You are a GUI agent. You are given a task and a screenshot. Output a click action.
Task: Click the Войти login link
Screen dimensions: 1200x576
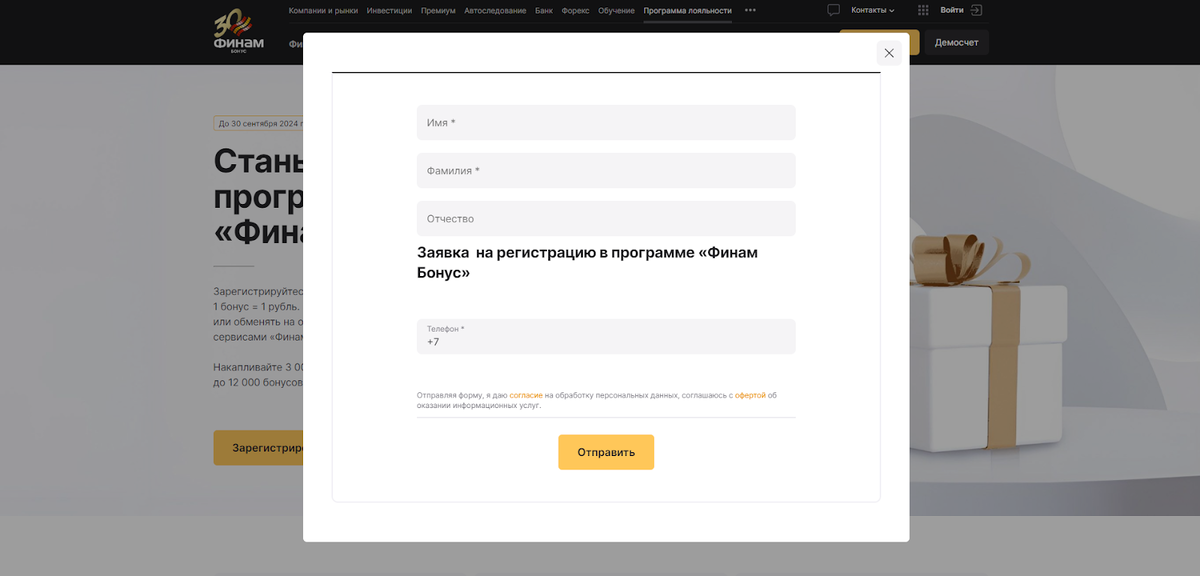pyautogui.click(x=952, y=10)
